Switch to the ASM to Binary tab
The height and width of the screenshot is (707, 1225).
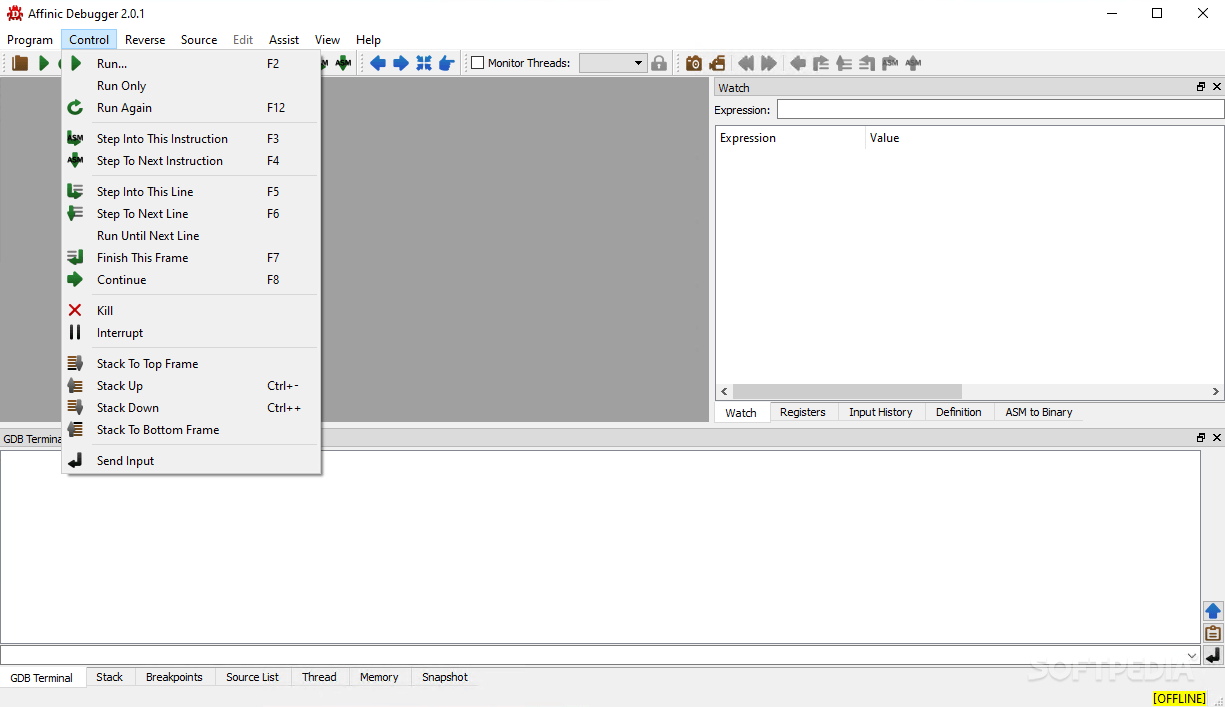click(1039, 412)
